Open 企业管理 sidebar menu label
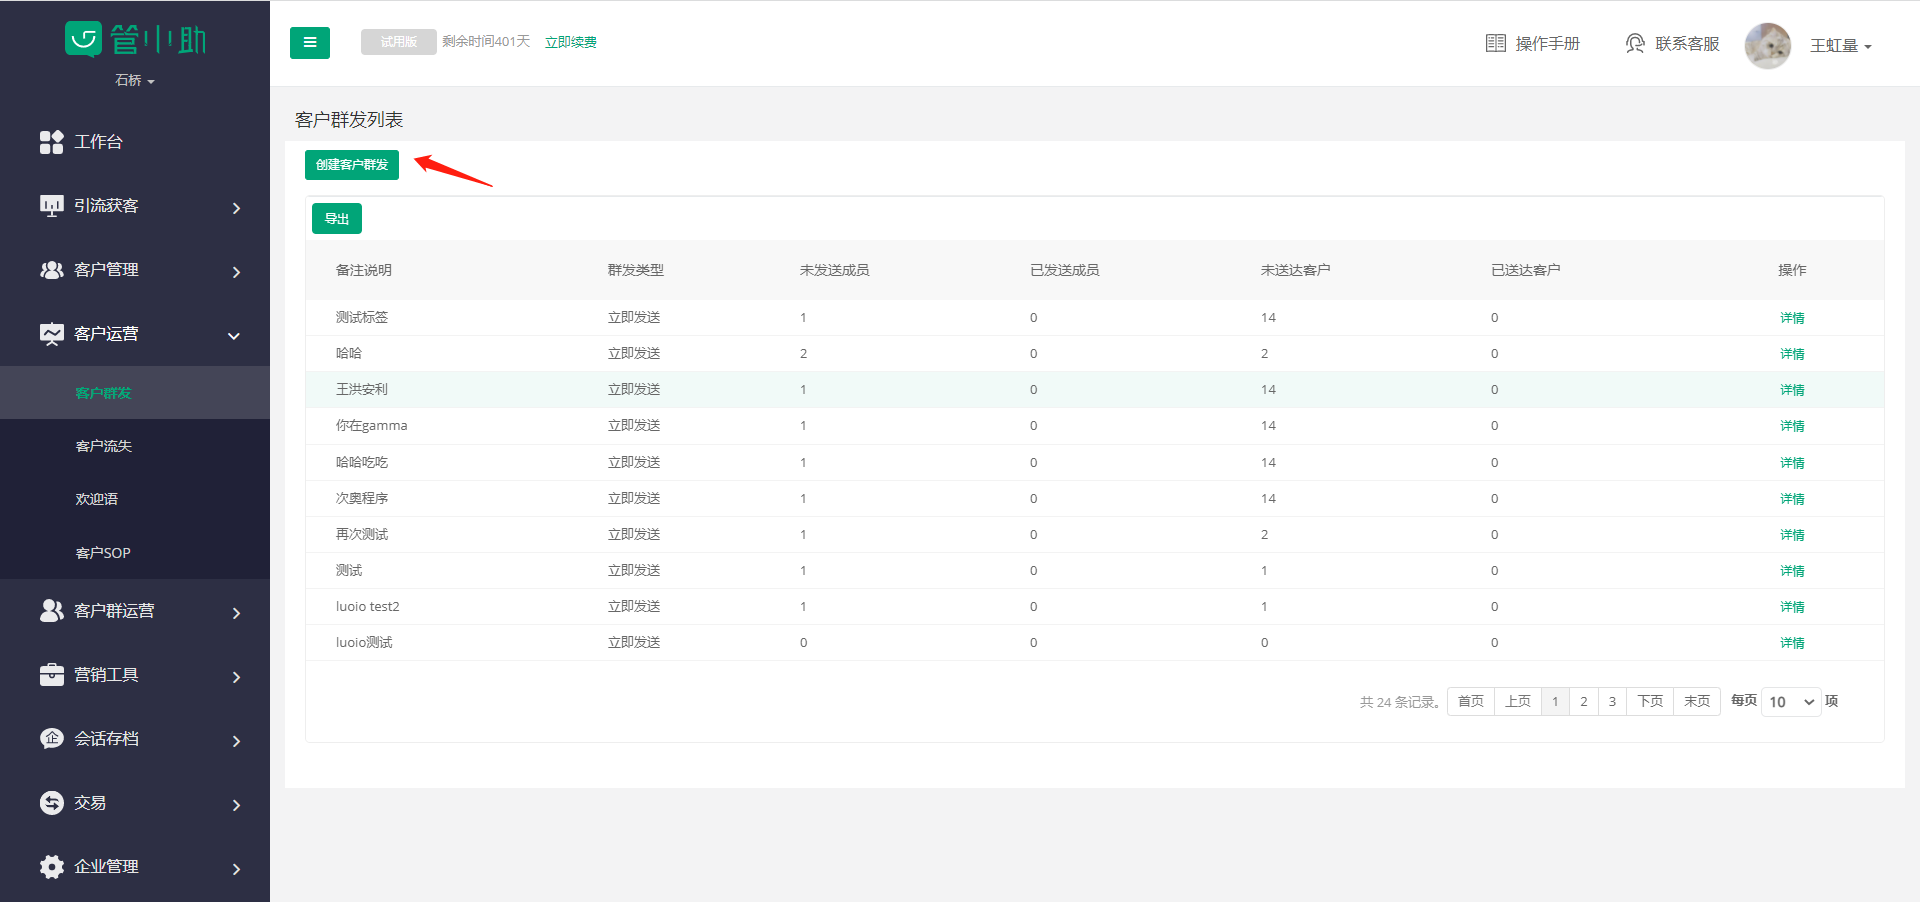 pos(106,867)
